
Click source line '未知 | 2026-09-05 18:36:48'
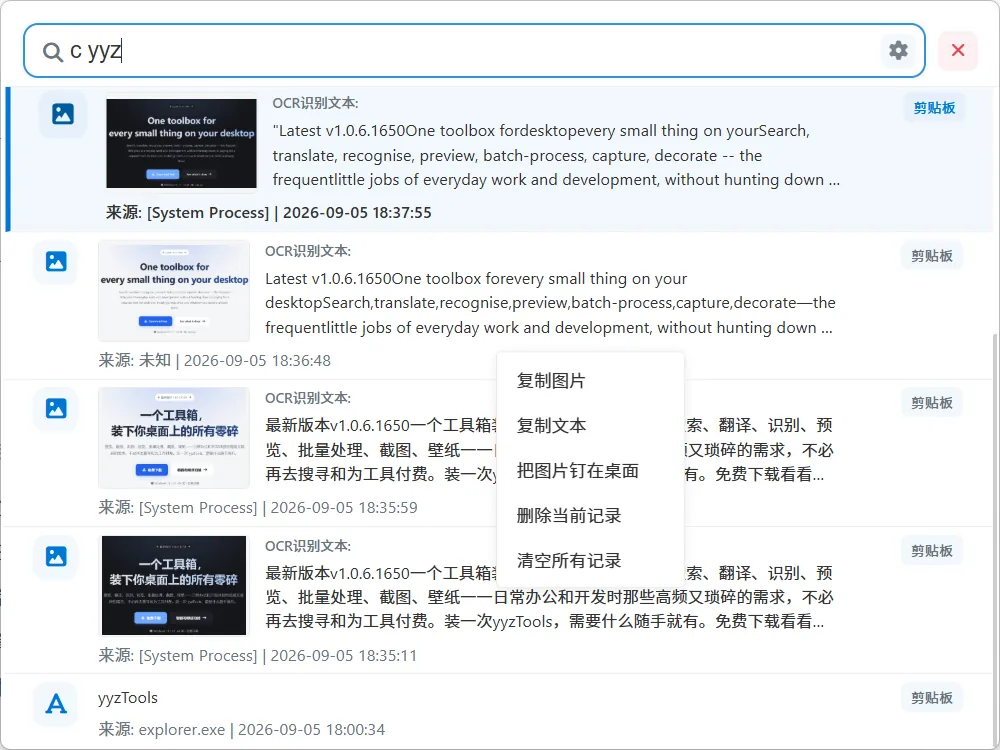[x=214, y=360]
